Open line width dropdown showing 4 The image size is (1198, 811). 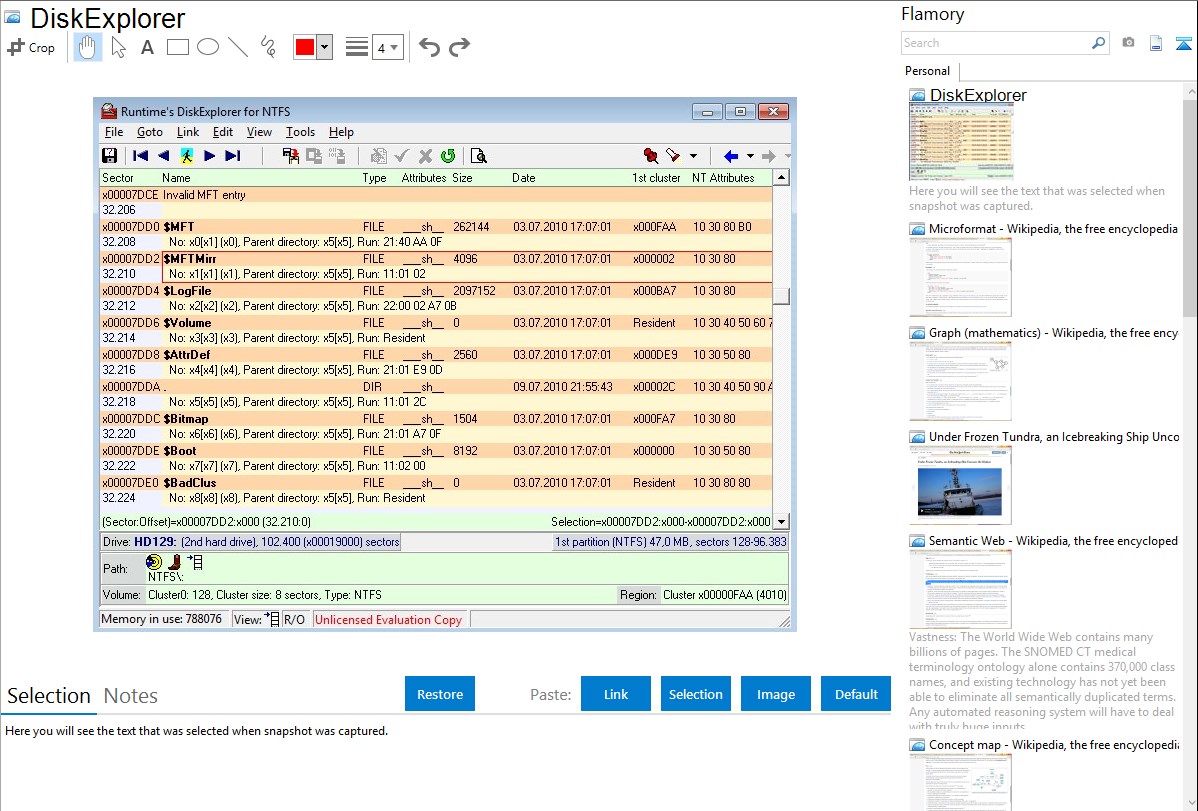click(x=387, y=48)
